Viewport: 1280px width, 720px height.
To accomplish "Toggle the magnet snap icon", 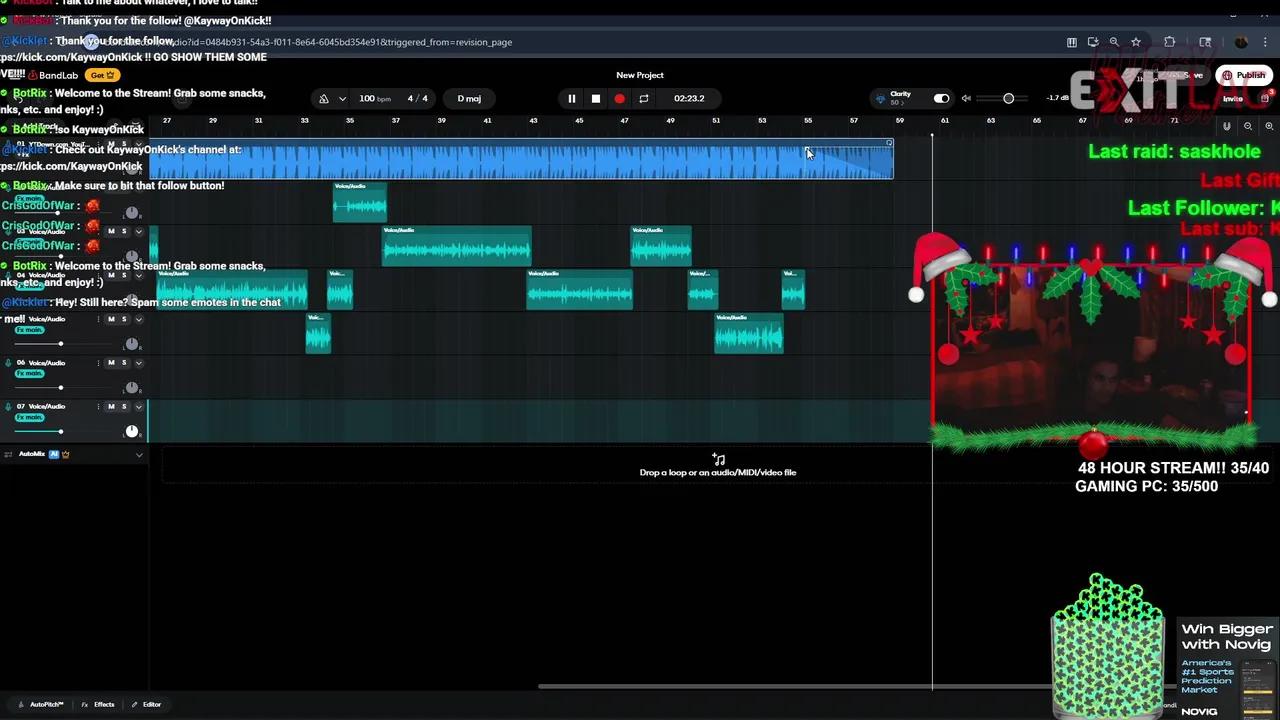I will click(1226, 126).
